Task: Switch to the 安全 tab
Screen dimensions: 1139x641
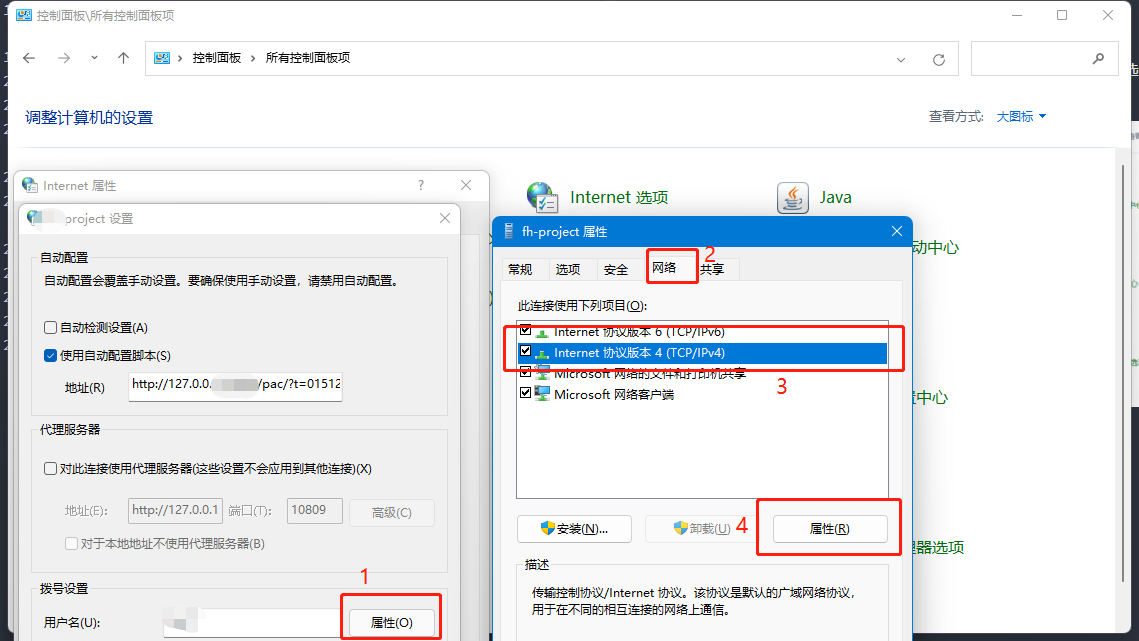Action: (616, 269)
